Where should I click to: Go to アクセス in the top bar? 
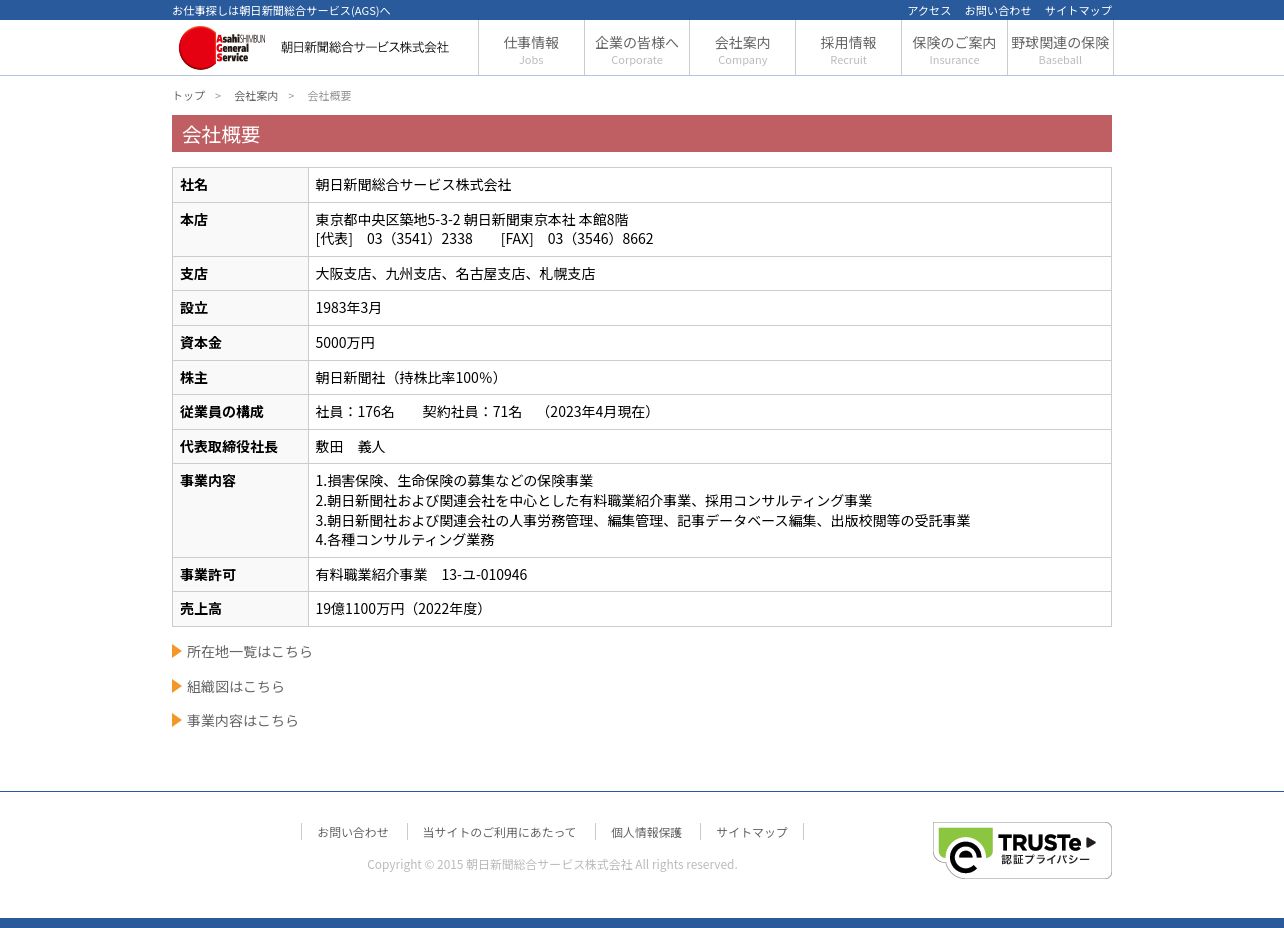pyautogui.click(x=929, y=10)
